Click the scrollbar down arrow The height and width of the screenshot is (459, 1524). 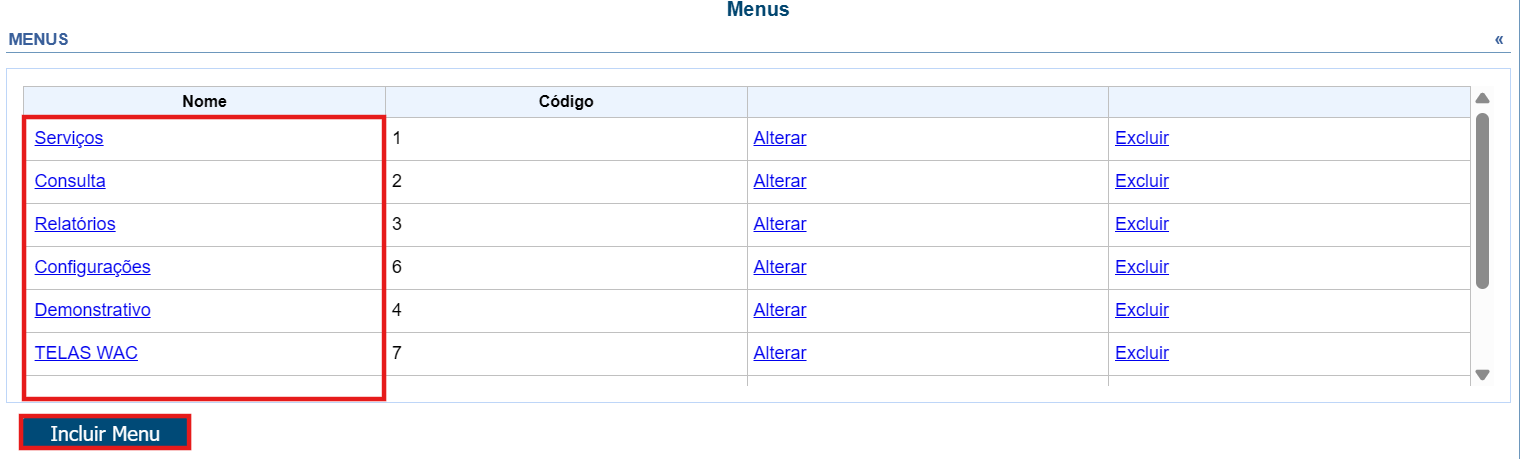[1483, 376]
